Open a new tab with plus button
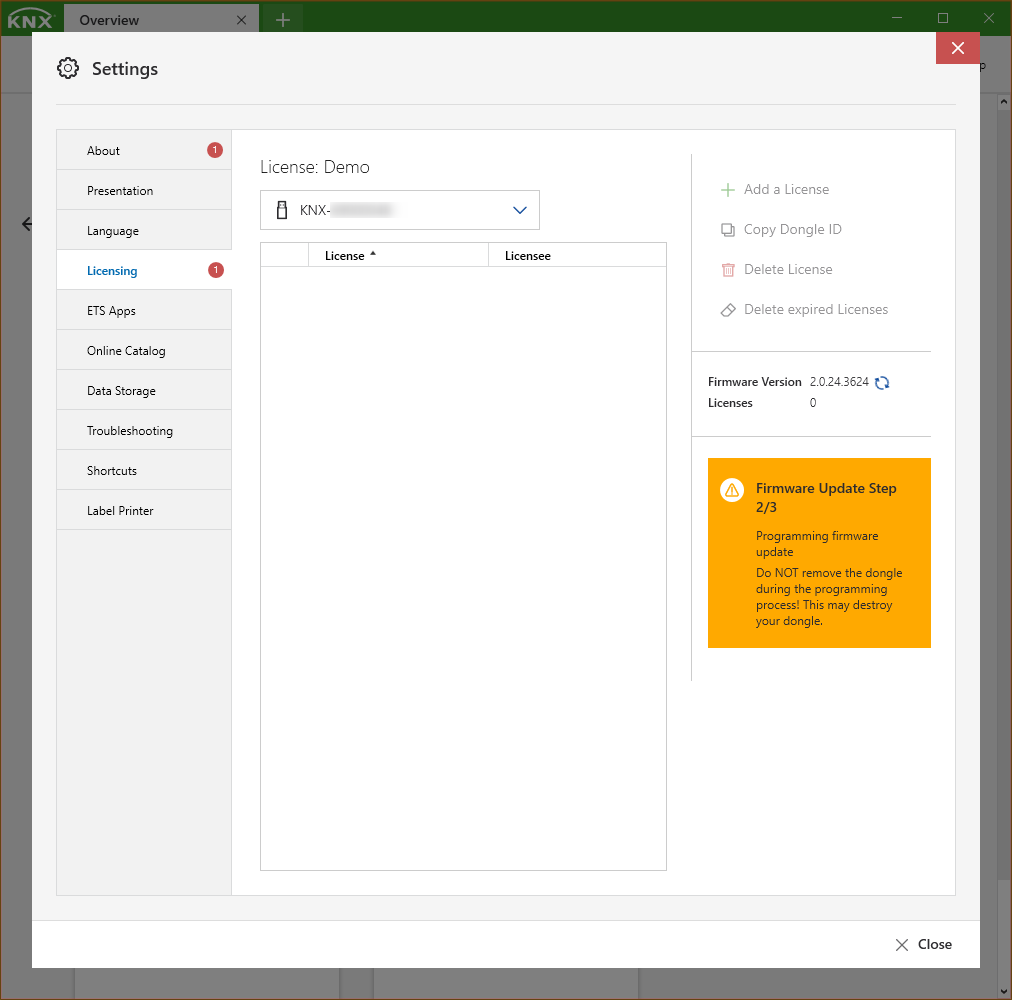Viewport: 1012px width, 1000px height. tap(283, 20)
